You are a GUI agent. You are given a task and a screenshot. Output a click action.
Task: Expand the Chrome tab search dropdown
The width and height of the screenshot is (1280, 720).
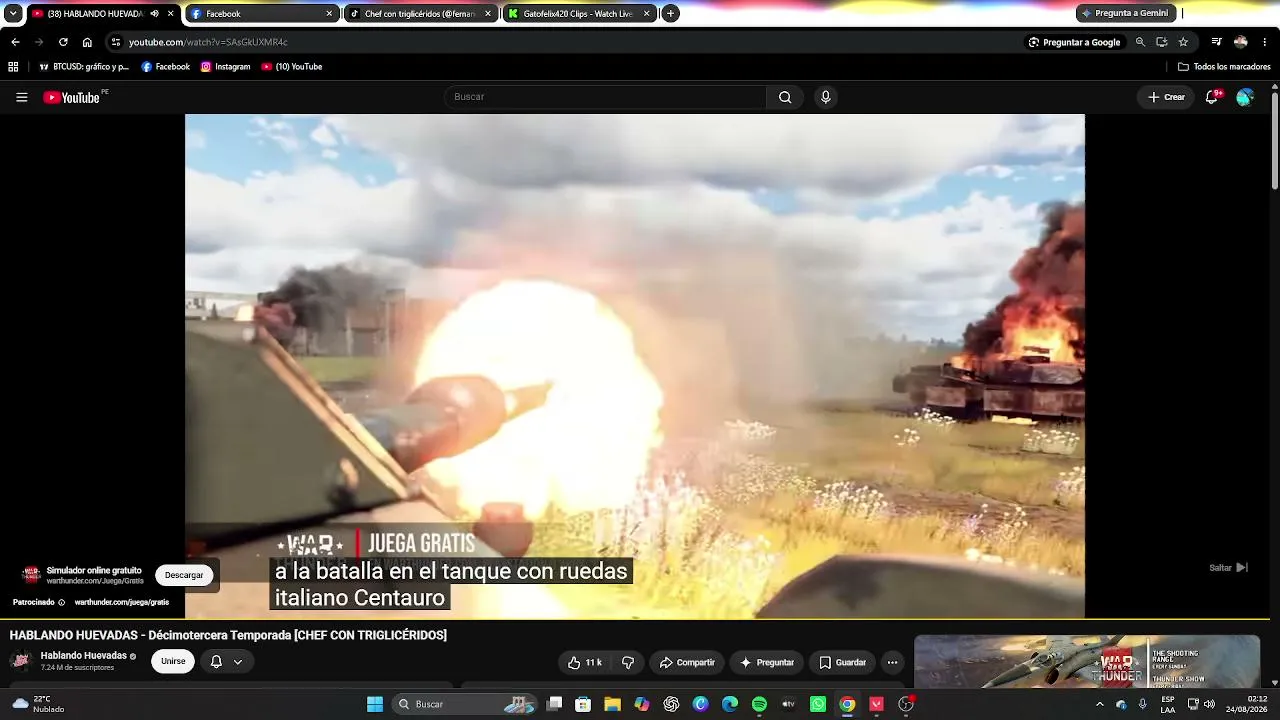pos(13,14)
